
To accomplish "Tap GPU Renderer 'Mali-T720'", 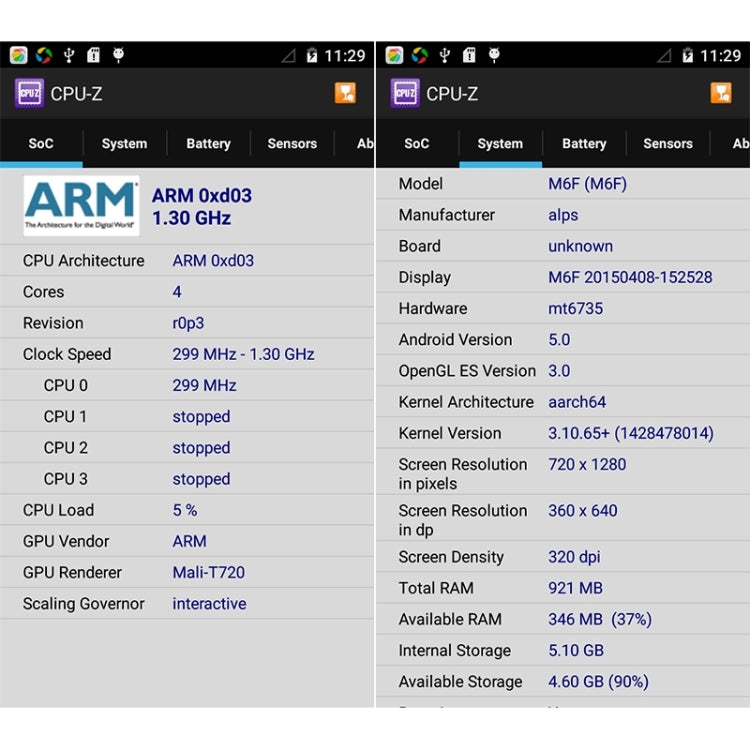I will click(x=209, y=573).
